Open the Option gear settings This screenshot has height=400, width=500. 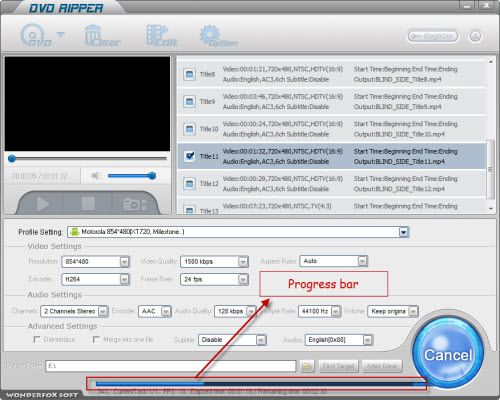coord(218,35)
